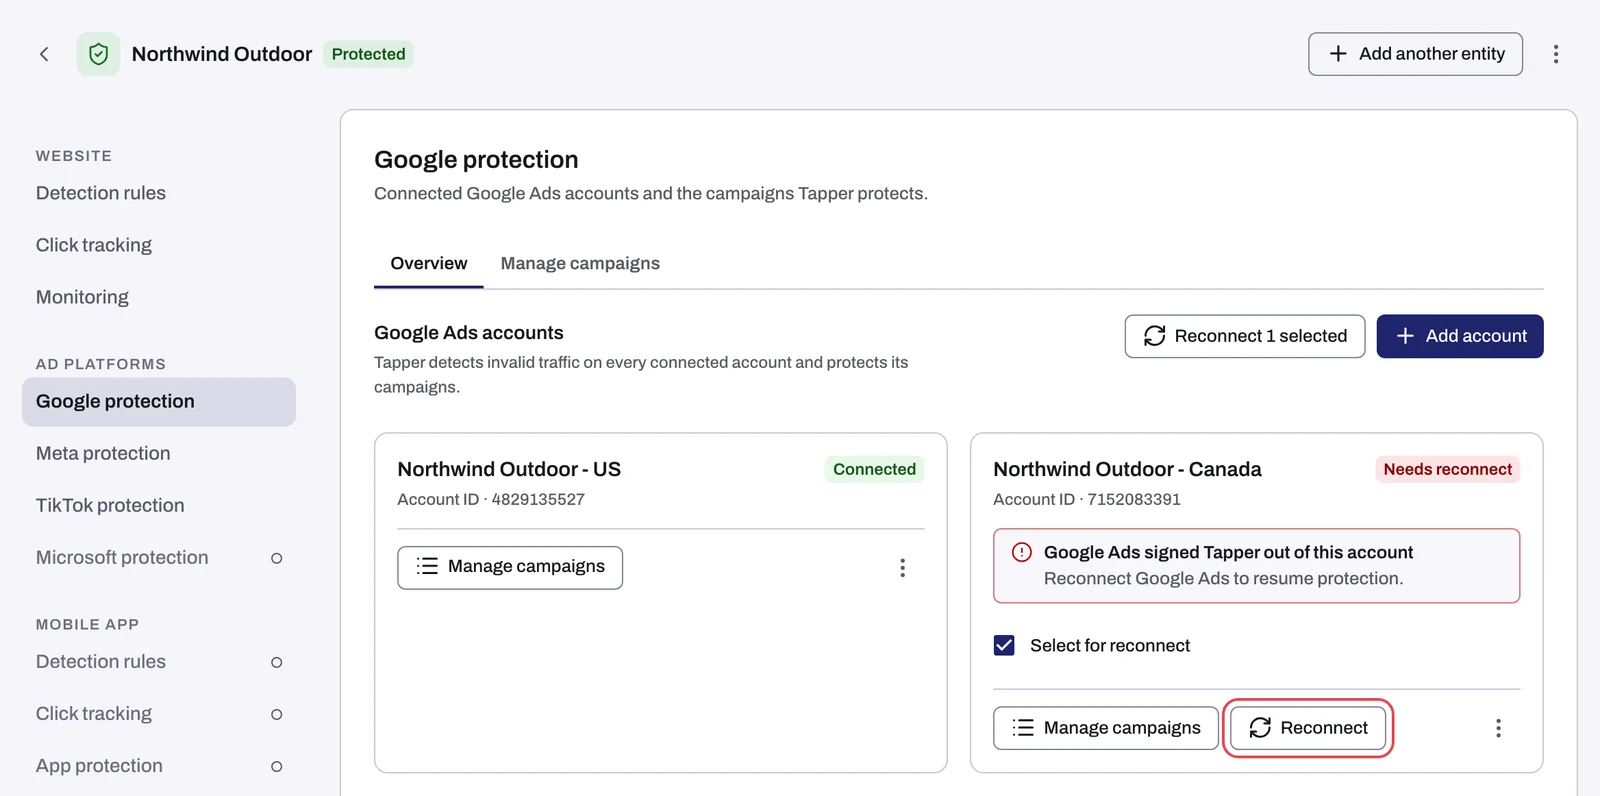Viewport: 1600px width, 796px height.
Task: Click Account ID 4829135527 text
Action: (491, 499)
